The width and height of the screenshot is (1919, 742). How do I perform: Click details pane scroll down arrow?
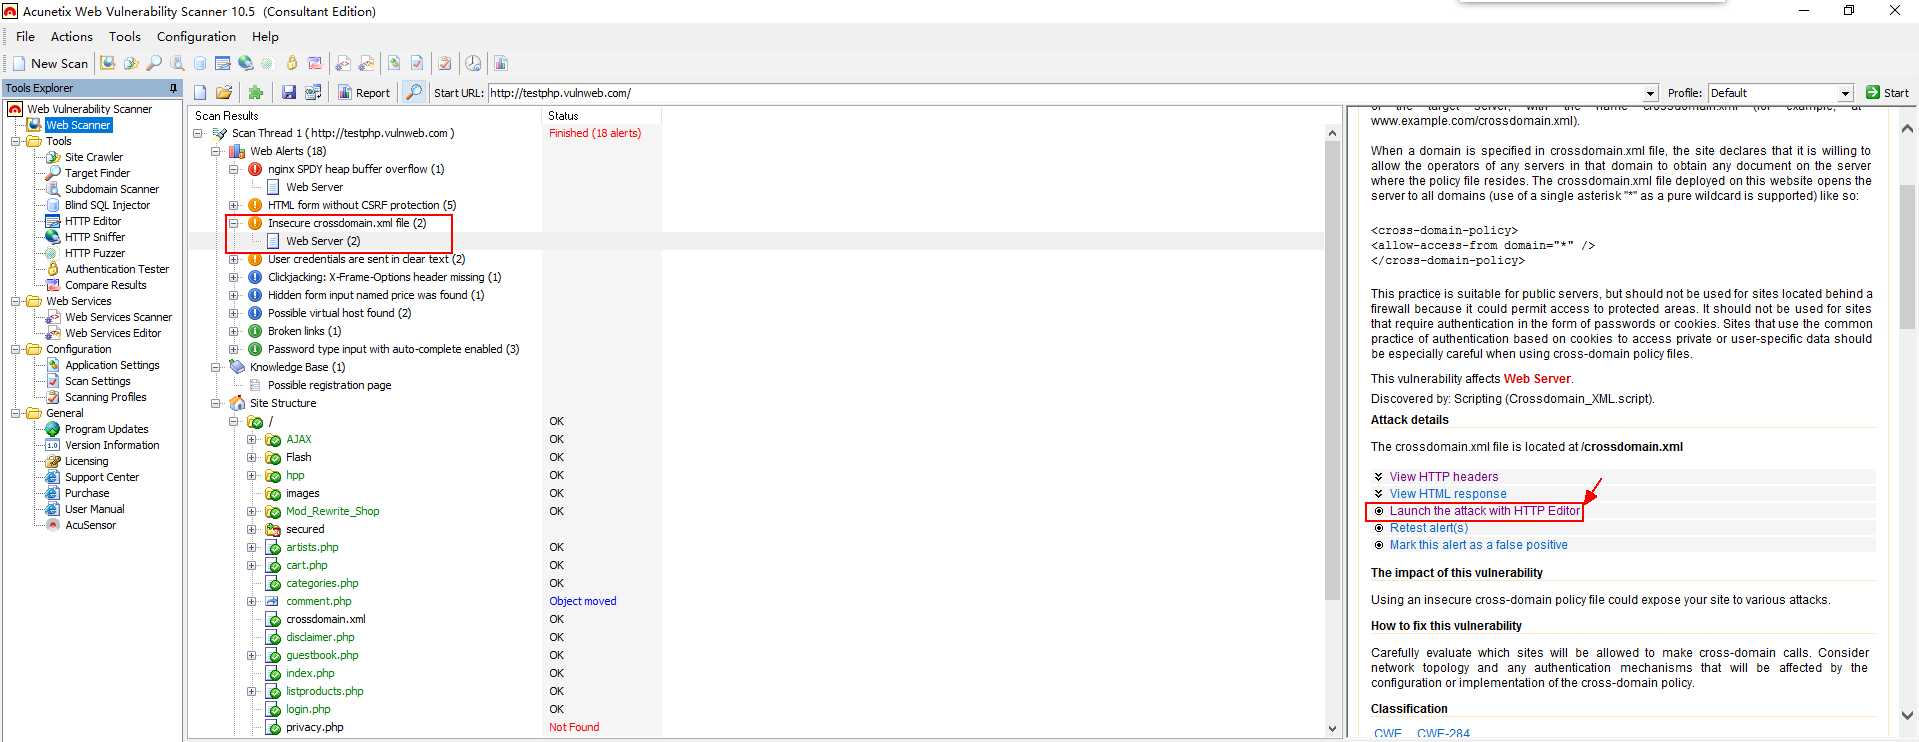pos(1906,716)
